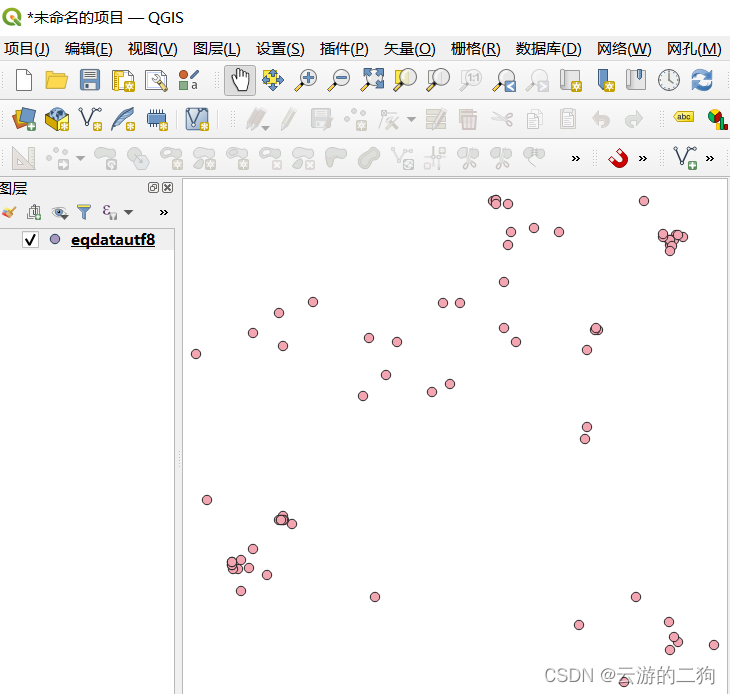The height and width of the screenshot is (694, 730).
Task: Close the Layers panel
Action: click(x=168, y=188)
